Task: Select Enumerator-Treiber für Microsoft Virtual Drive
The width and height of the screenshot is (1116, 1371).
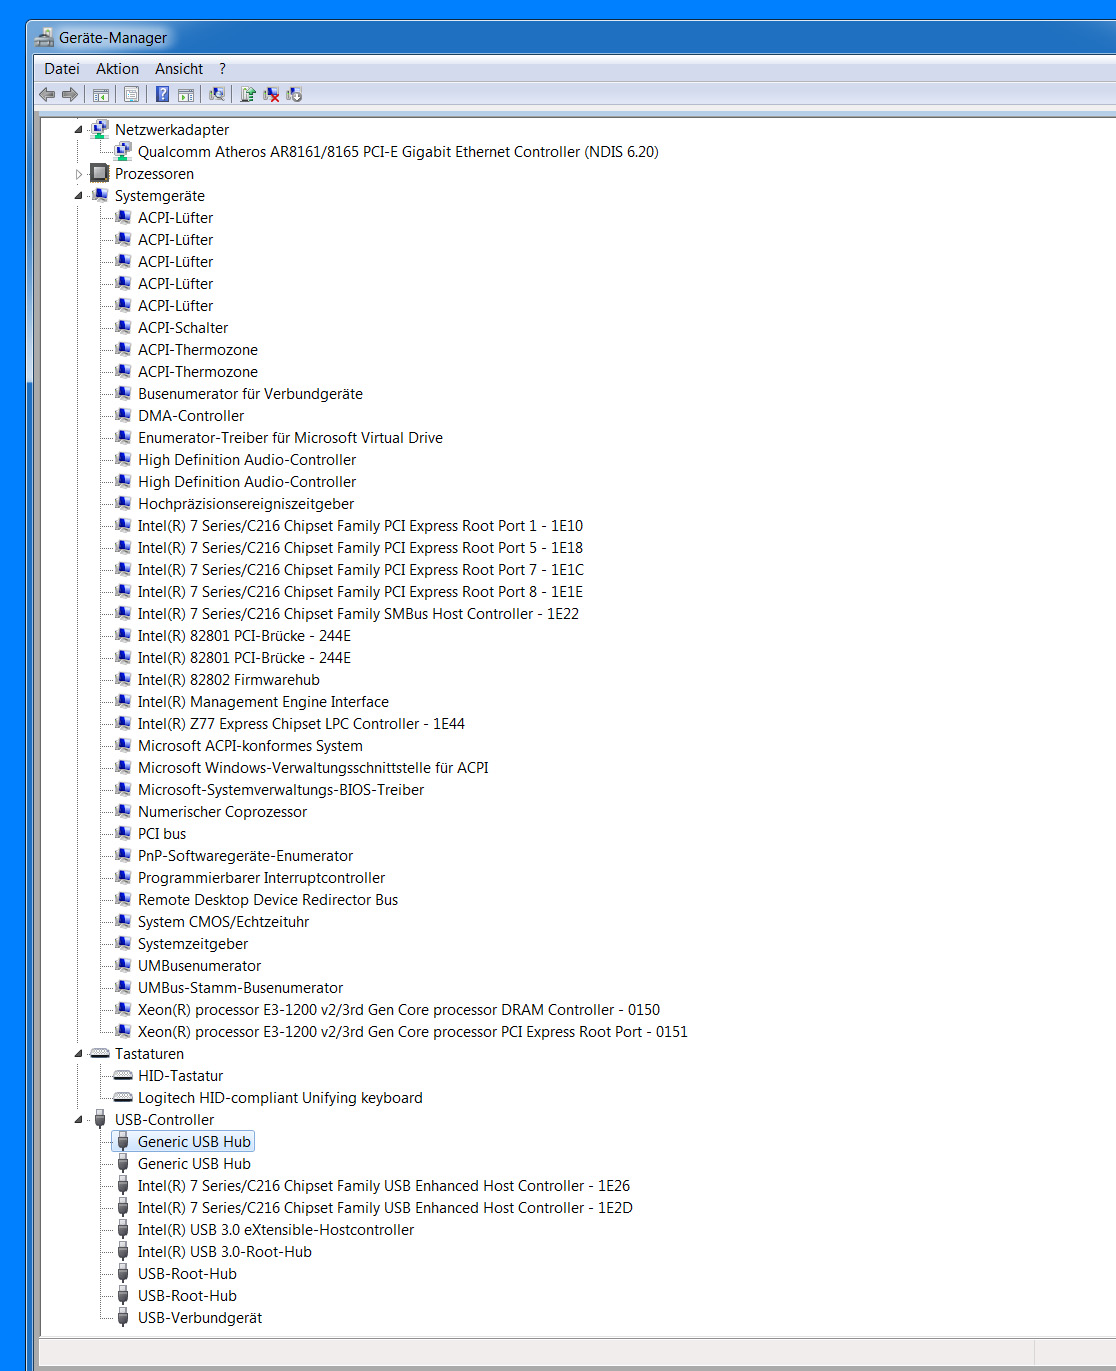Action: (290, 438)
